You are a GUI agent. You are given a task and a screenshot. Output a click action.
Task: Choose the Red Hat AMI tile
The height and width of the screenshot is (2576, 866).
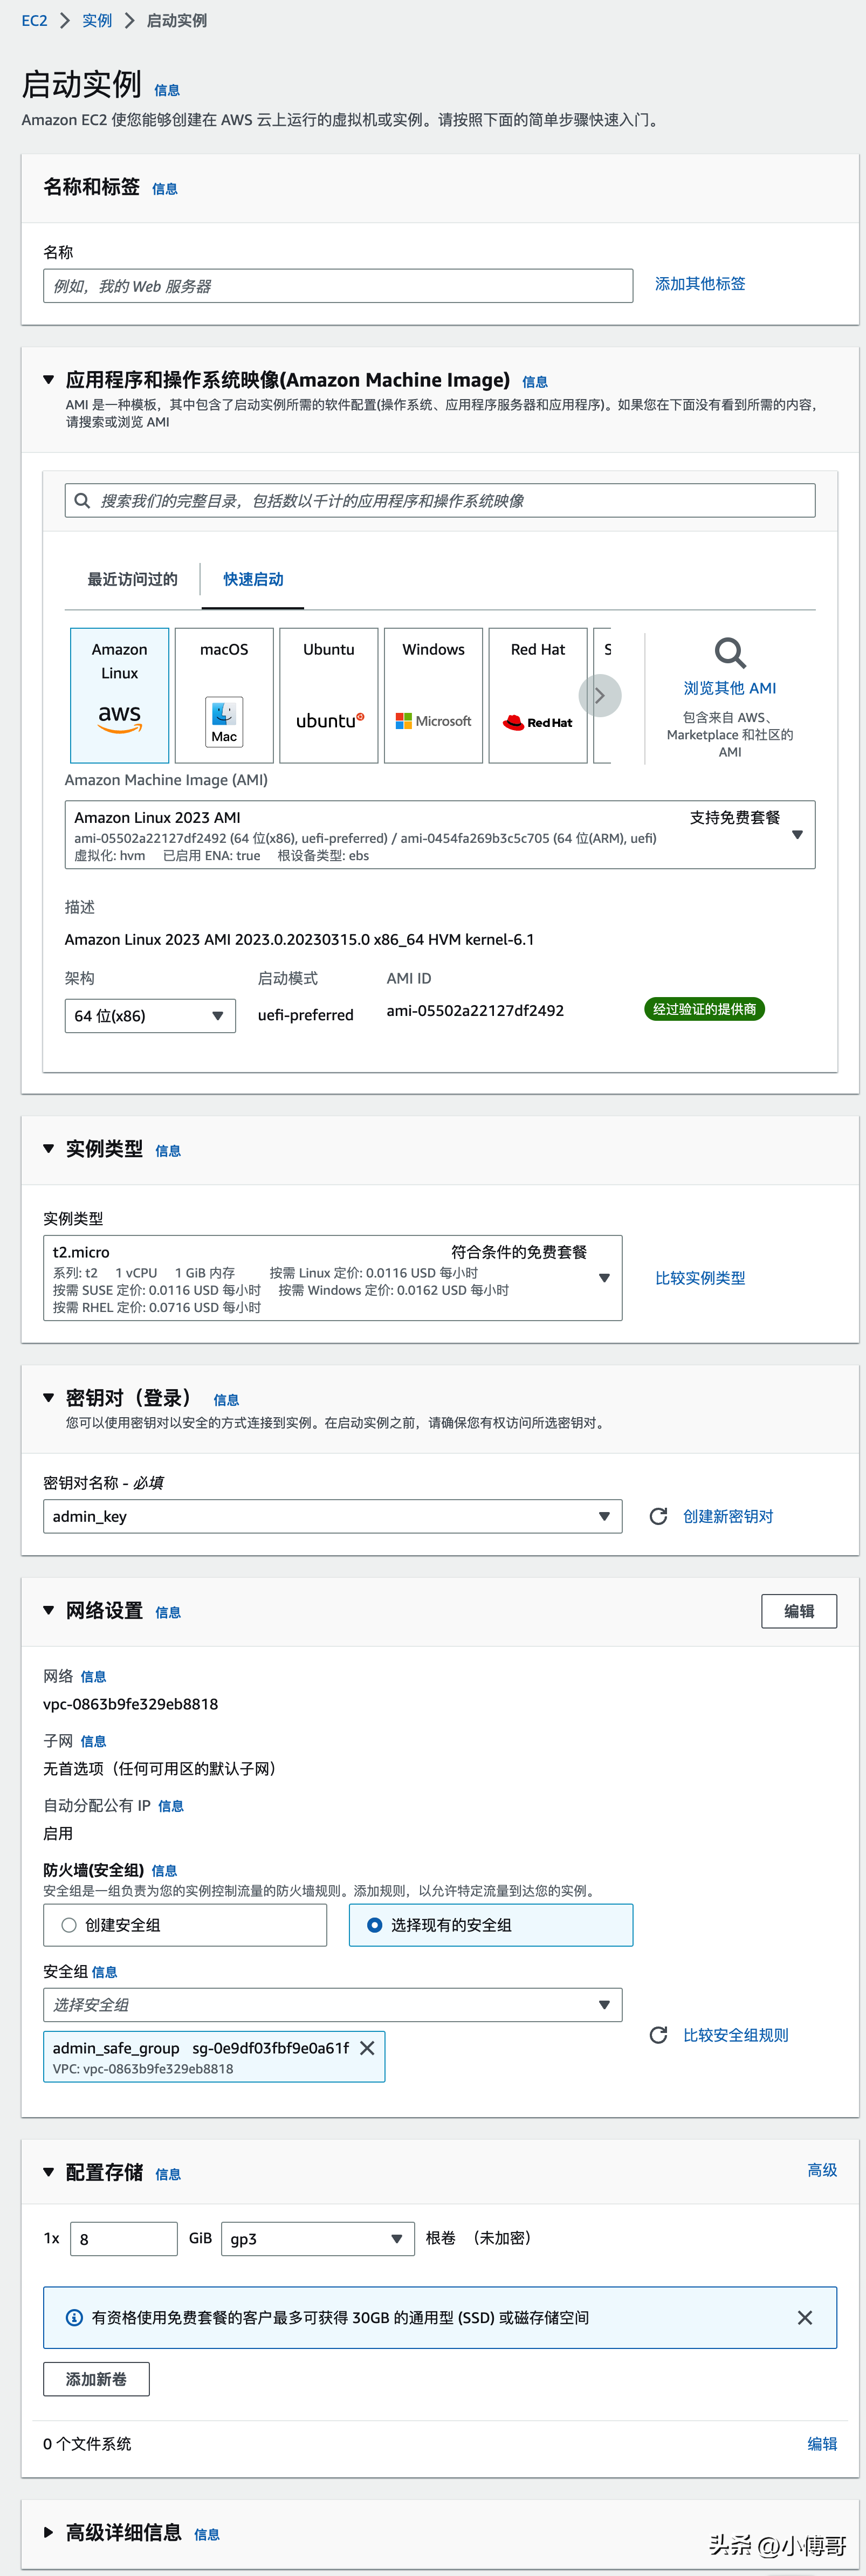tap(538, 695)
